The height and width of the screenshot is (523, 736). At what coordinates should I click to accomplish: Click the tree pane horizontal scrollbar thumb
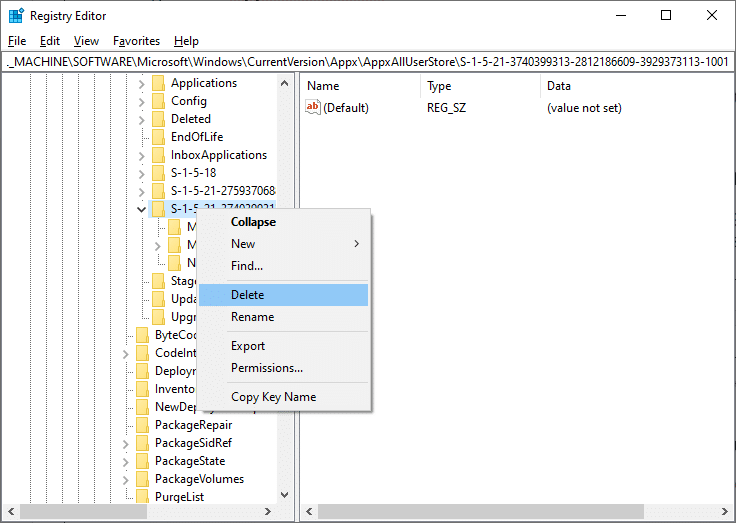coord(84,512)
